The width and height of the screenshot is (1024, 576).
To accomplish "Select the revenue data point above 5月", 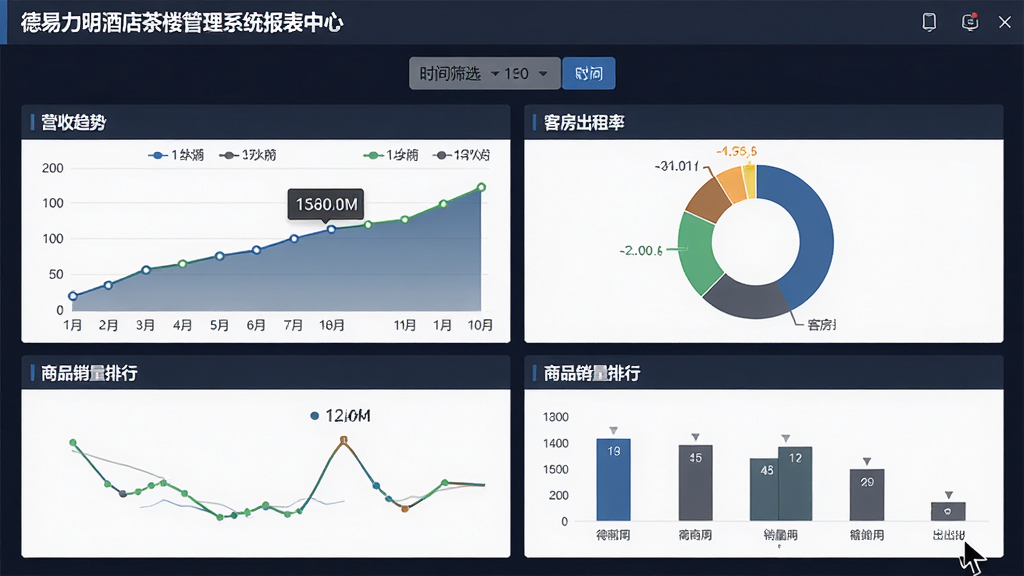I will [219, 256].
